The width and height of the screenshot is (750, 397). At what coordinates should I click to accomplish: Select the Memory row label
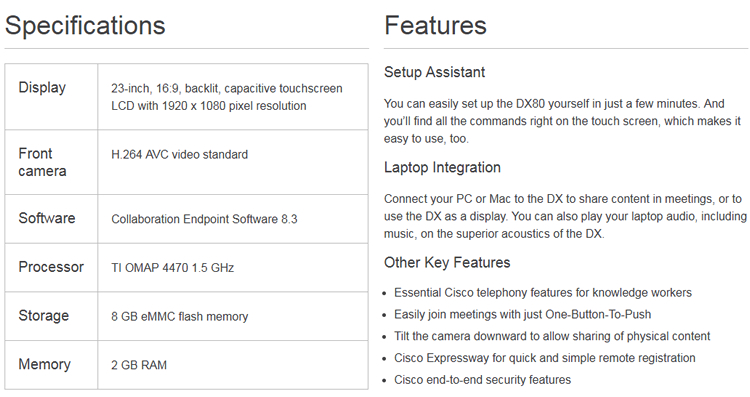pos(44,364)
